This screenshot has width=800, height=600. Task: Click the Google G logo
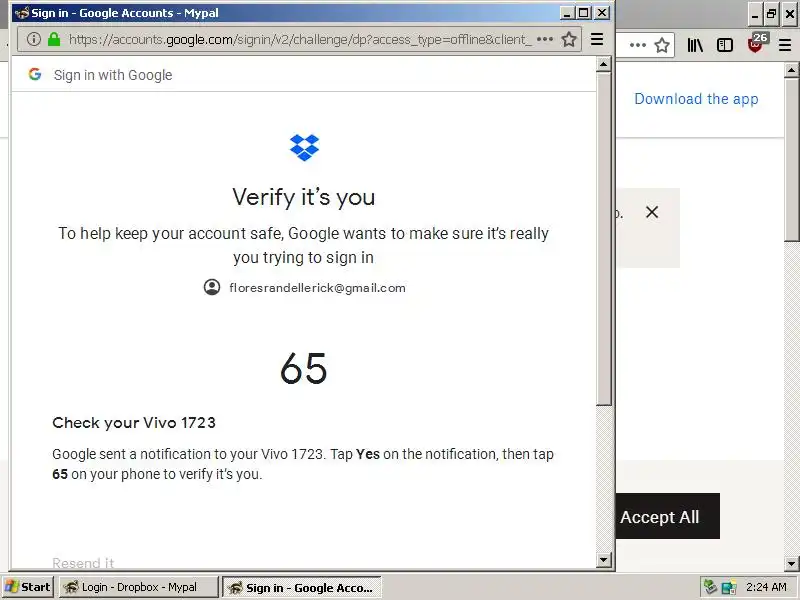point(35,74)
